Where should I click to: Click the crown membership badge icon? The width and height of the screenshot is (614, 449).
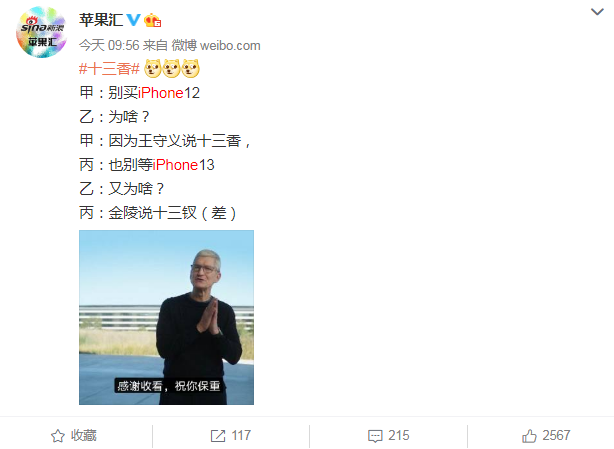152,20
